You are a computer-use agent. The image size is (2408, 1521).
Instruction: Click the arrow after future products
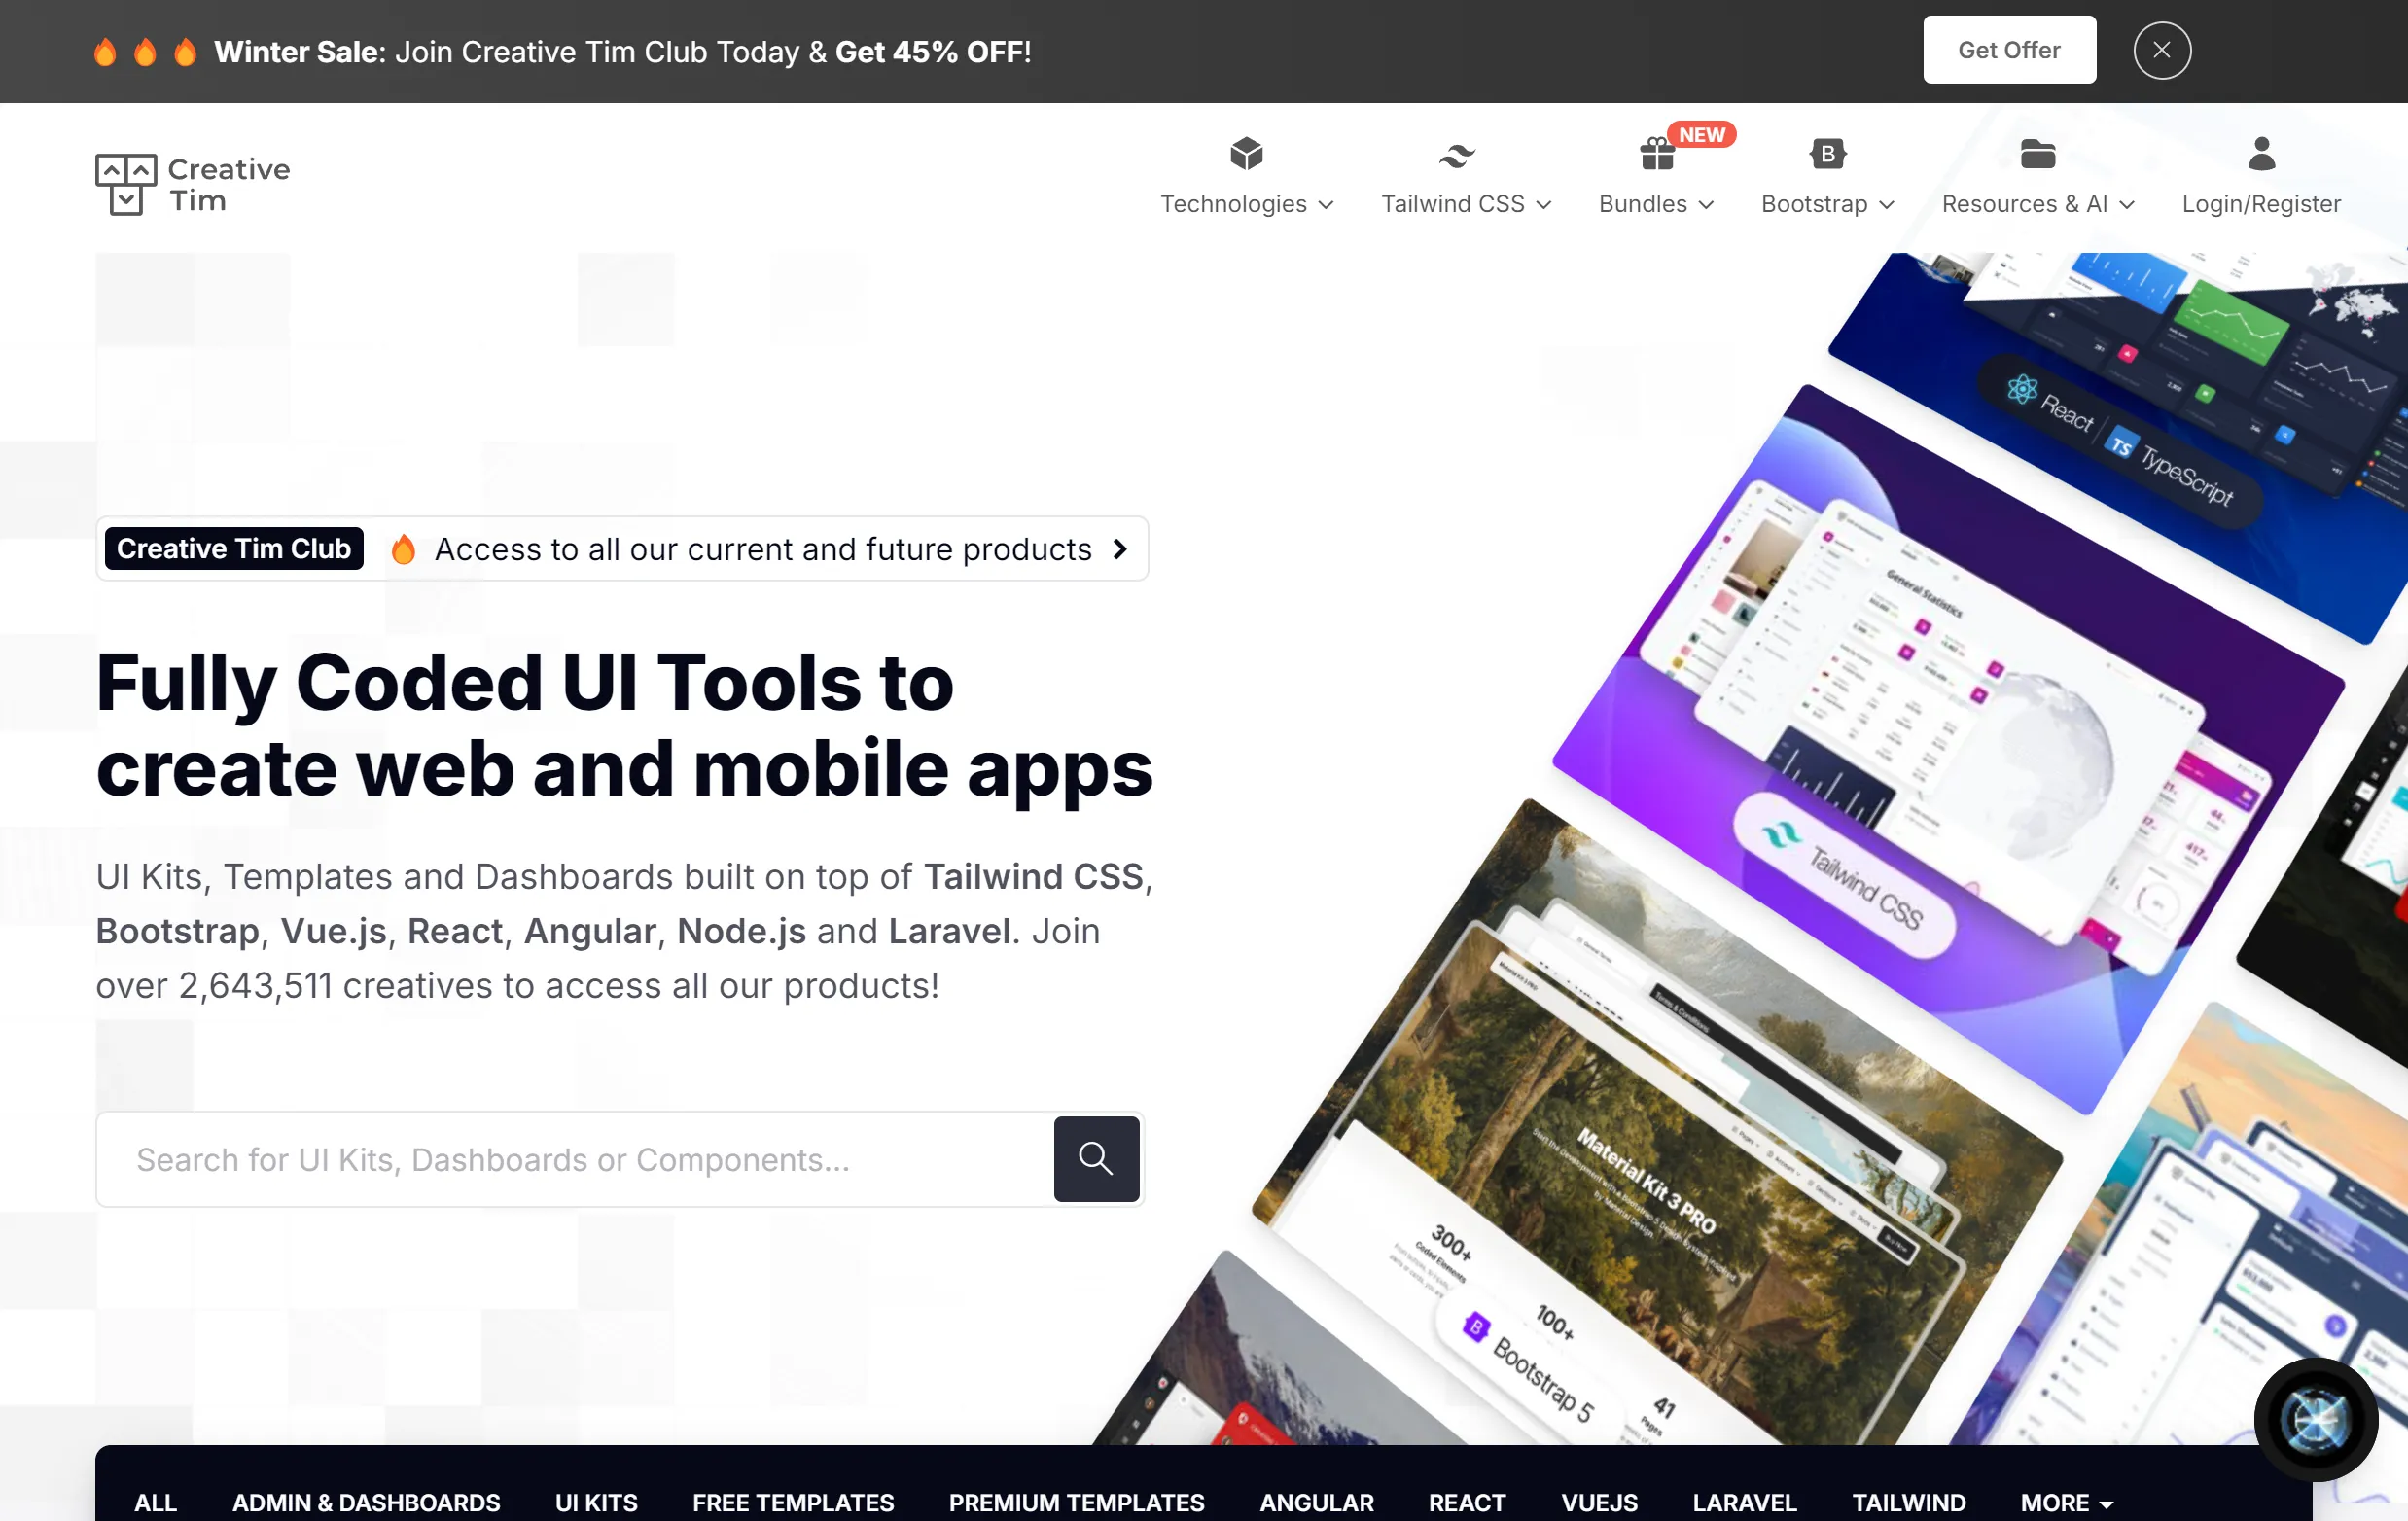point(1120,549)
